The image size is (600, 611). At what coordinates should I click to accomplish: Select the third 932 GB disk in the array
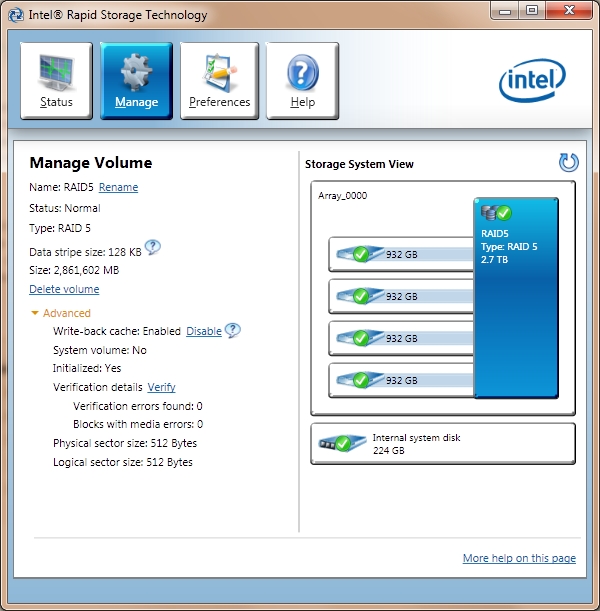pyautogui.click(x=400, y=338)
